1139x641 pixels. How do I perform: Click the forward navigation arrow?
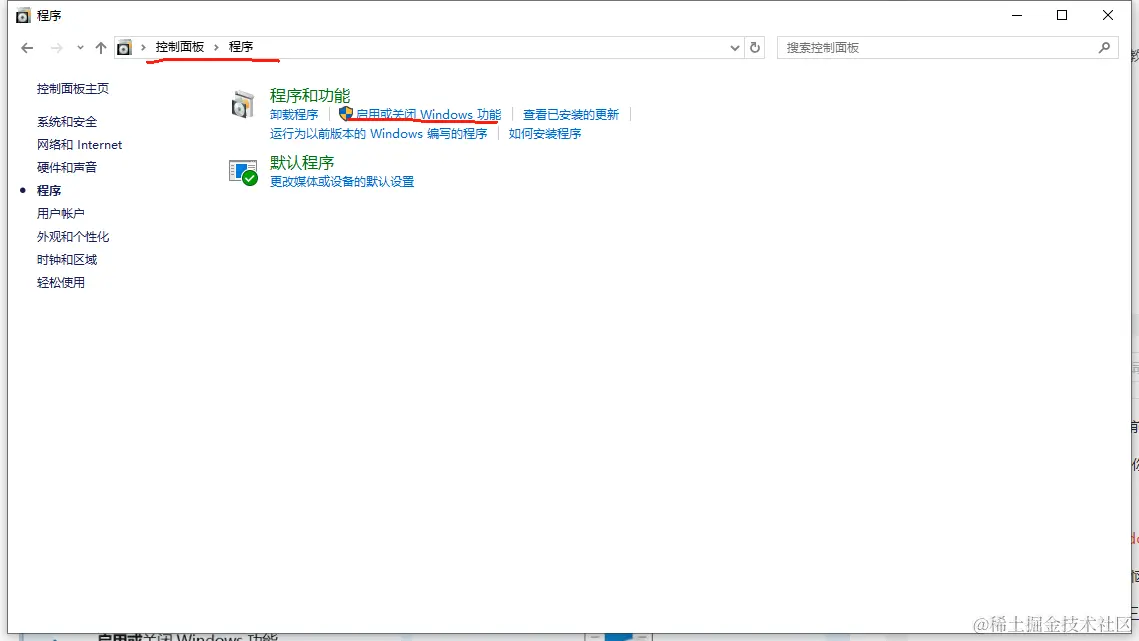click(x=56, y=48)
